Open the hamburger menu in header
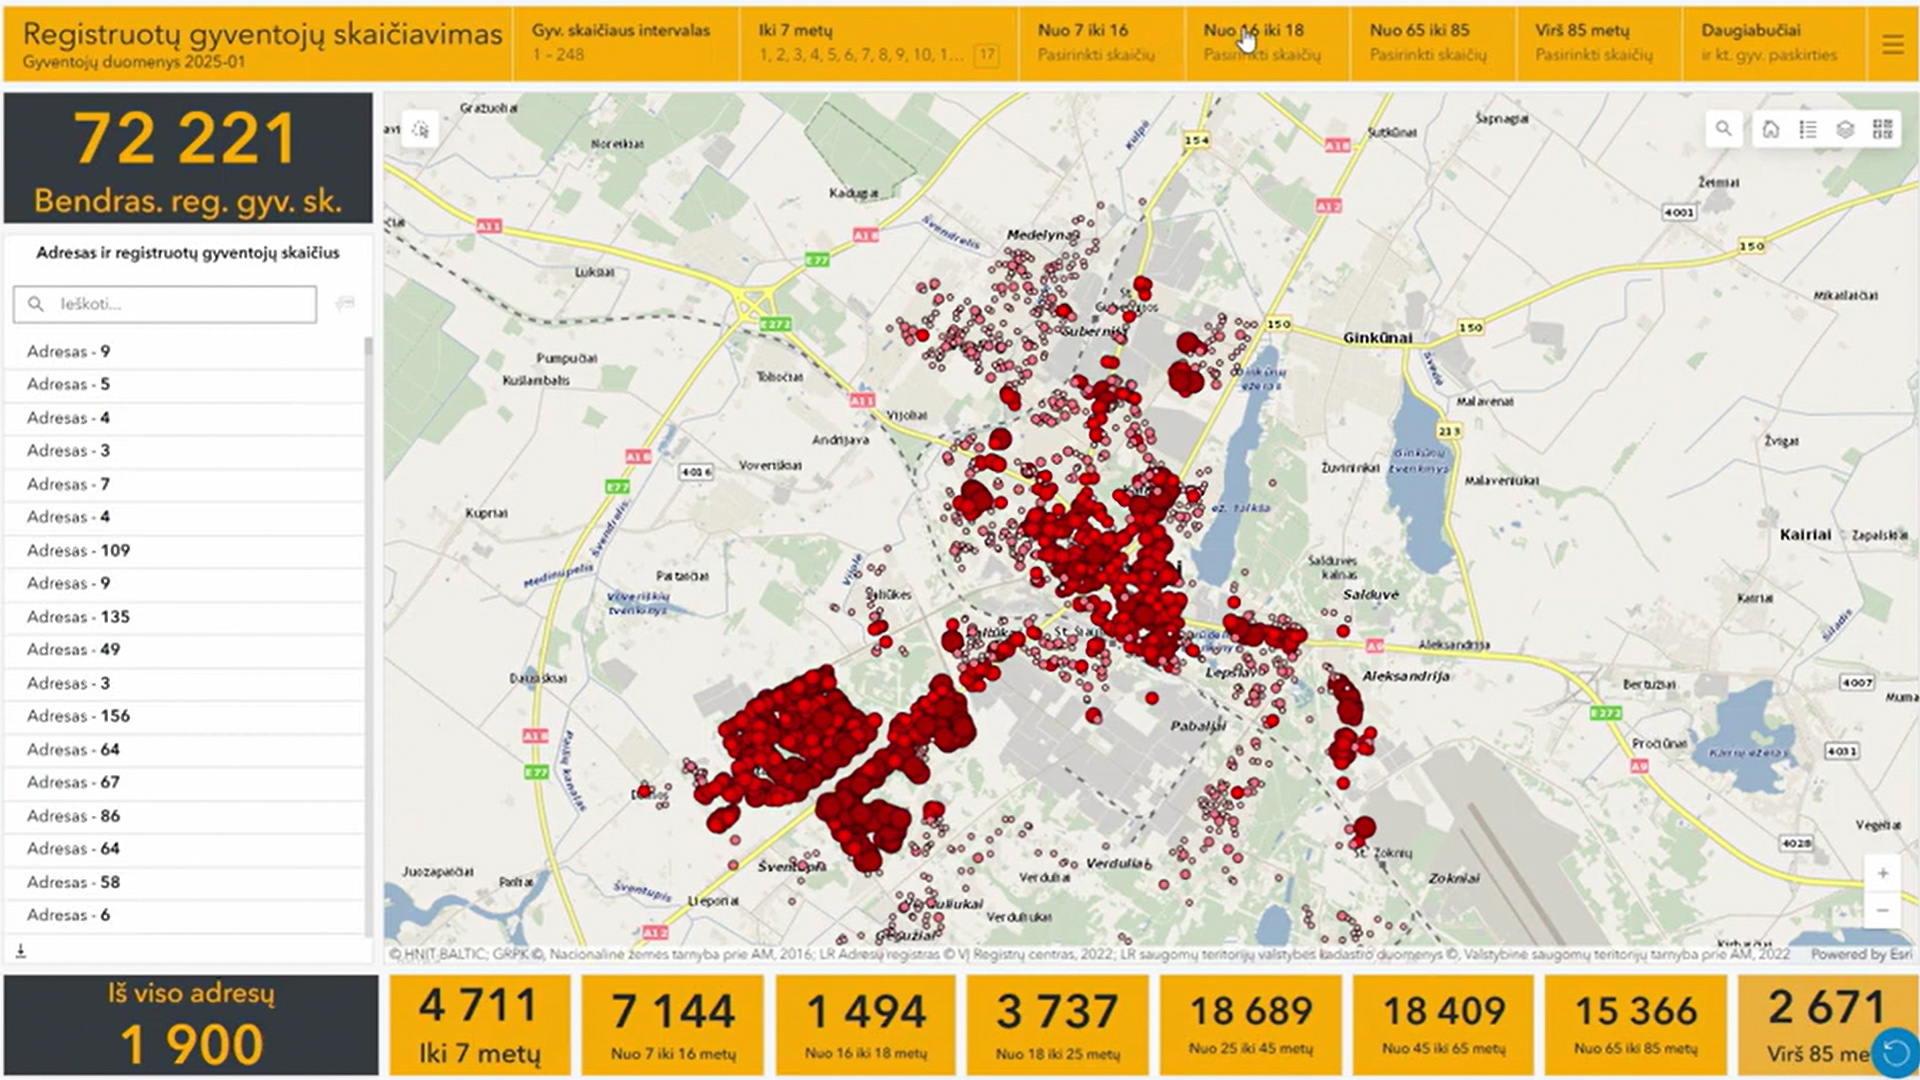The width and height of the screenshot is (1920, 1080). (1892, 44)
